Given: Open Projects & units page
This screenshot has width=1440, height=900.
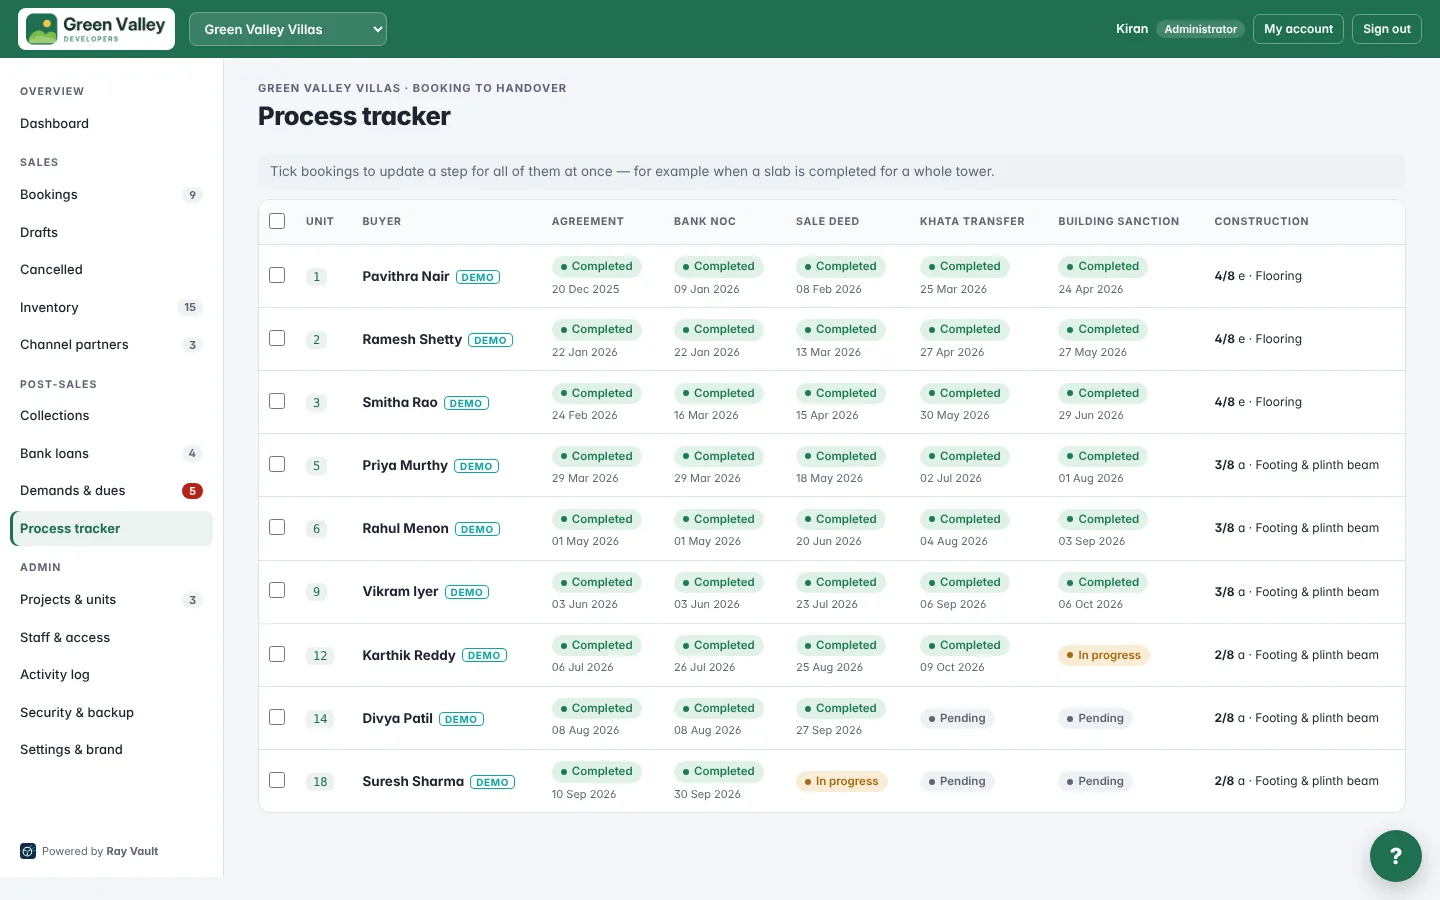Looking at the screenshot, I should pyautogui.click(x=111, y=600).
